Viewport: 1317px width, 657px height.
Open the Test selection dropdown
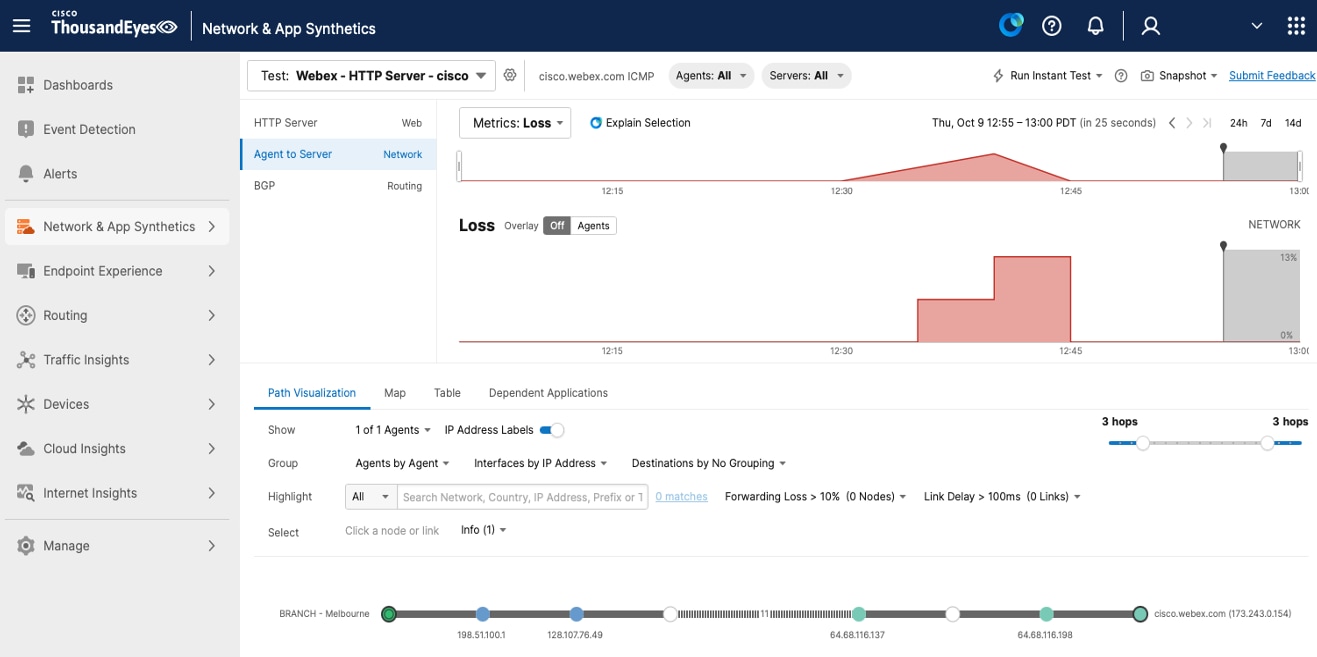coord(371,75)
